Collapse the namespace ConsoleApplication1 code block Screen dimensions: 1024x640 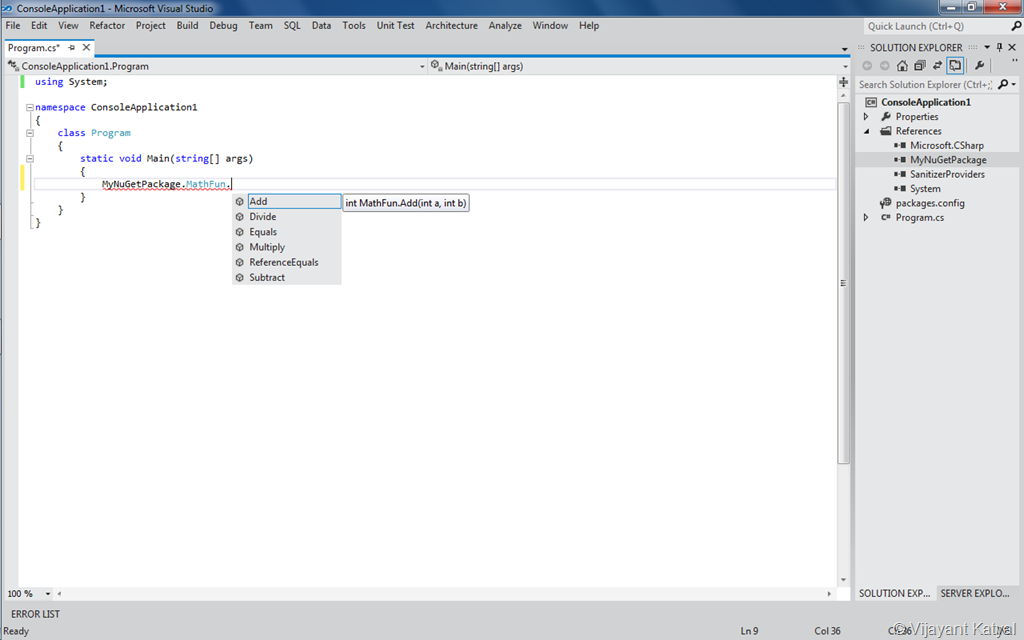tap(29, 107)
